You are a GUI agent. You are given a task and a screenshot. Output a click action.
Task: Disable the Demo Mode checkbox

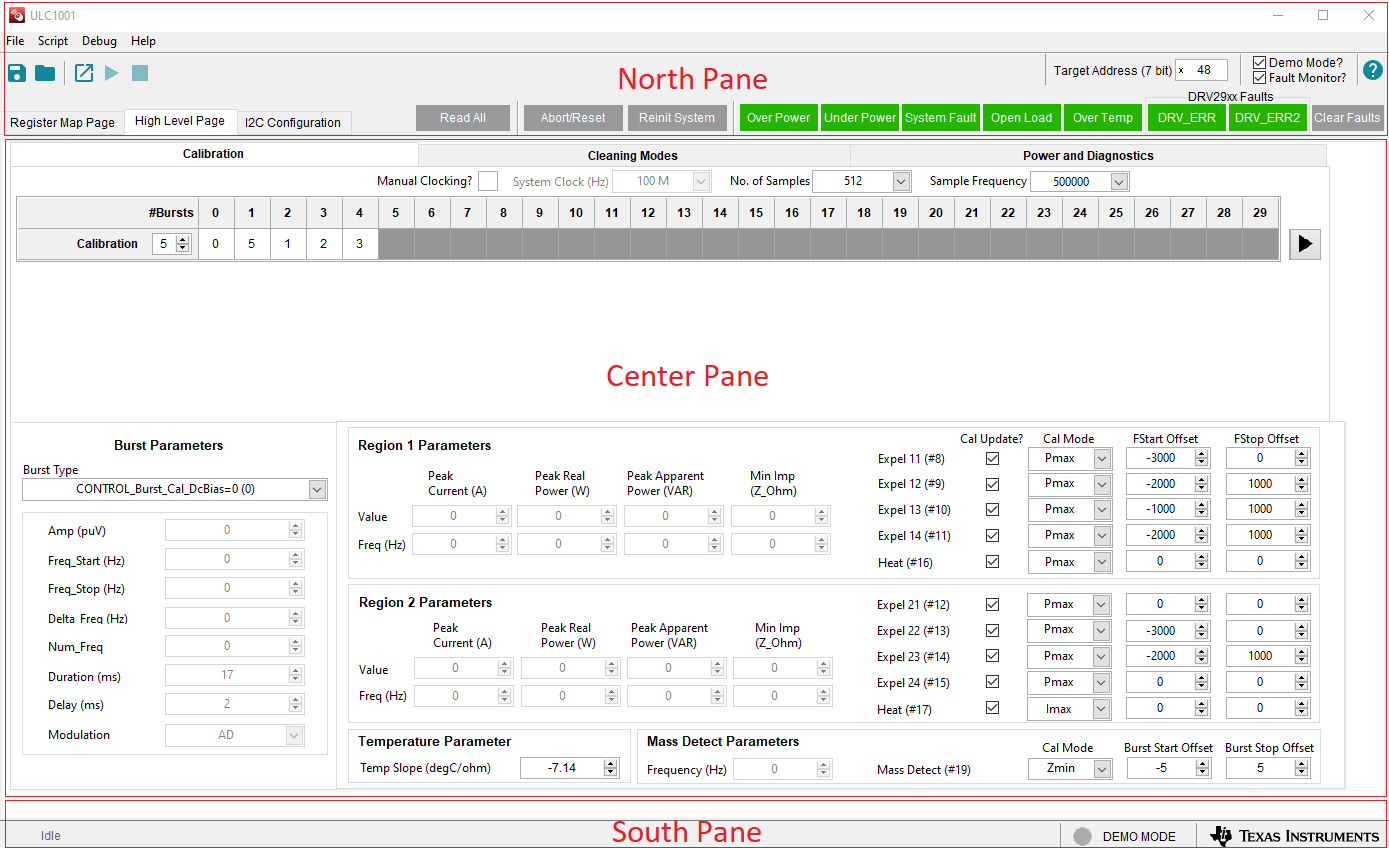pyautogui.click(x=1260, y=63)
